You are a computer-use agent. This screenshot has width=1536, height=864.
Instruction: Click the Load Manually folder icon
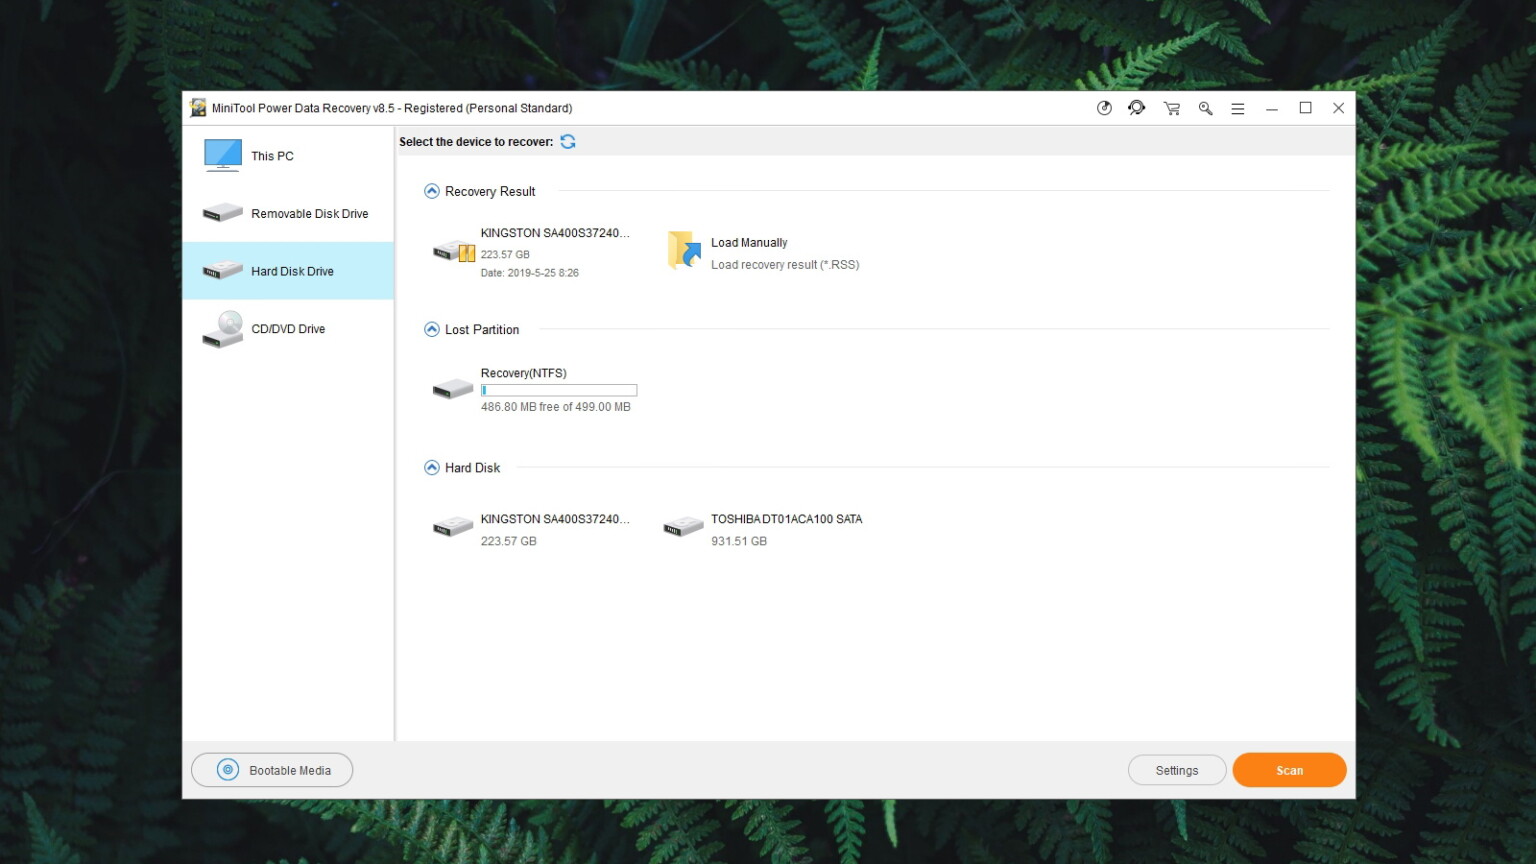pos(684,250)
